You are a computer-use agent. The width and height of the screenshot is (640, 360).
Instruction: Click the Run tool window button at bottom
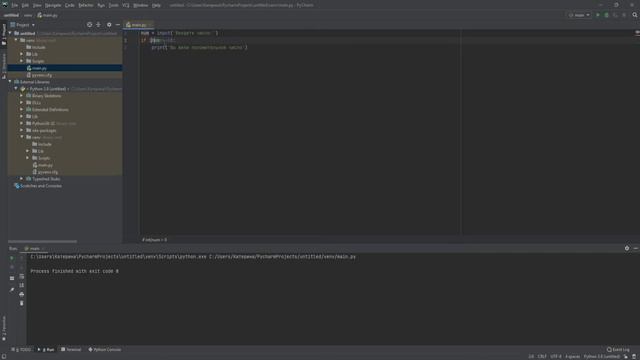[46, 350]
